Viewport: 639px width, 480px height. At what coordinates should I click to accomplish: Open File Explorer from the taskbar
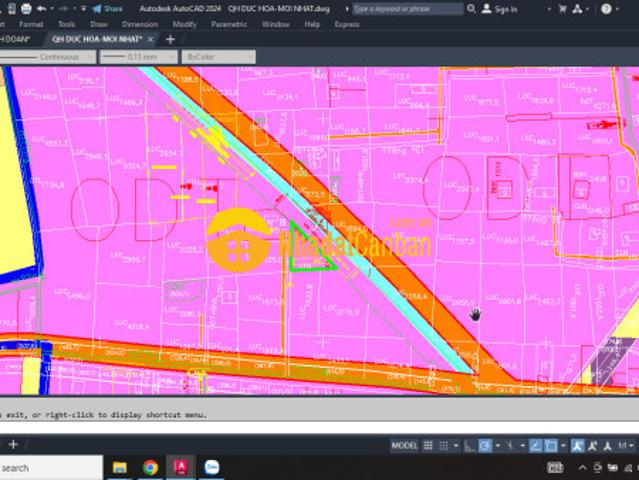tap(119, 467)
